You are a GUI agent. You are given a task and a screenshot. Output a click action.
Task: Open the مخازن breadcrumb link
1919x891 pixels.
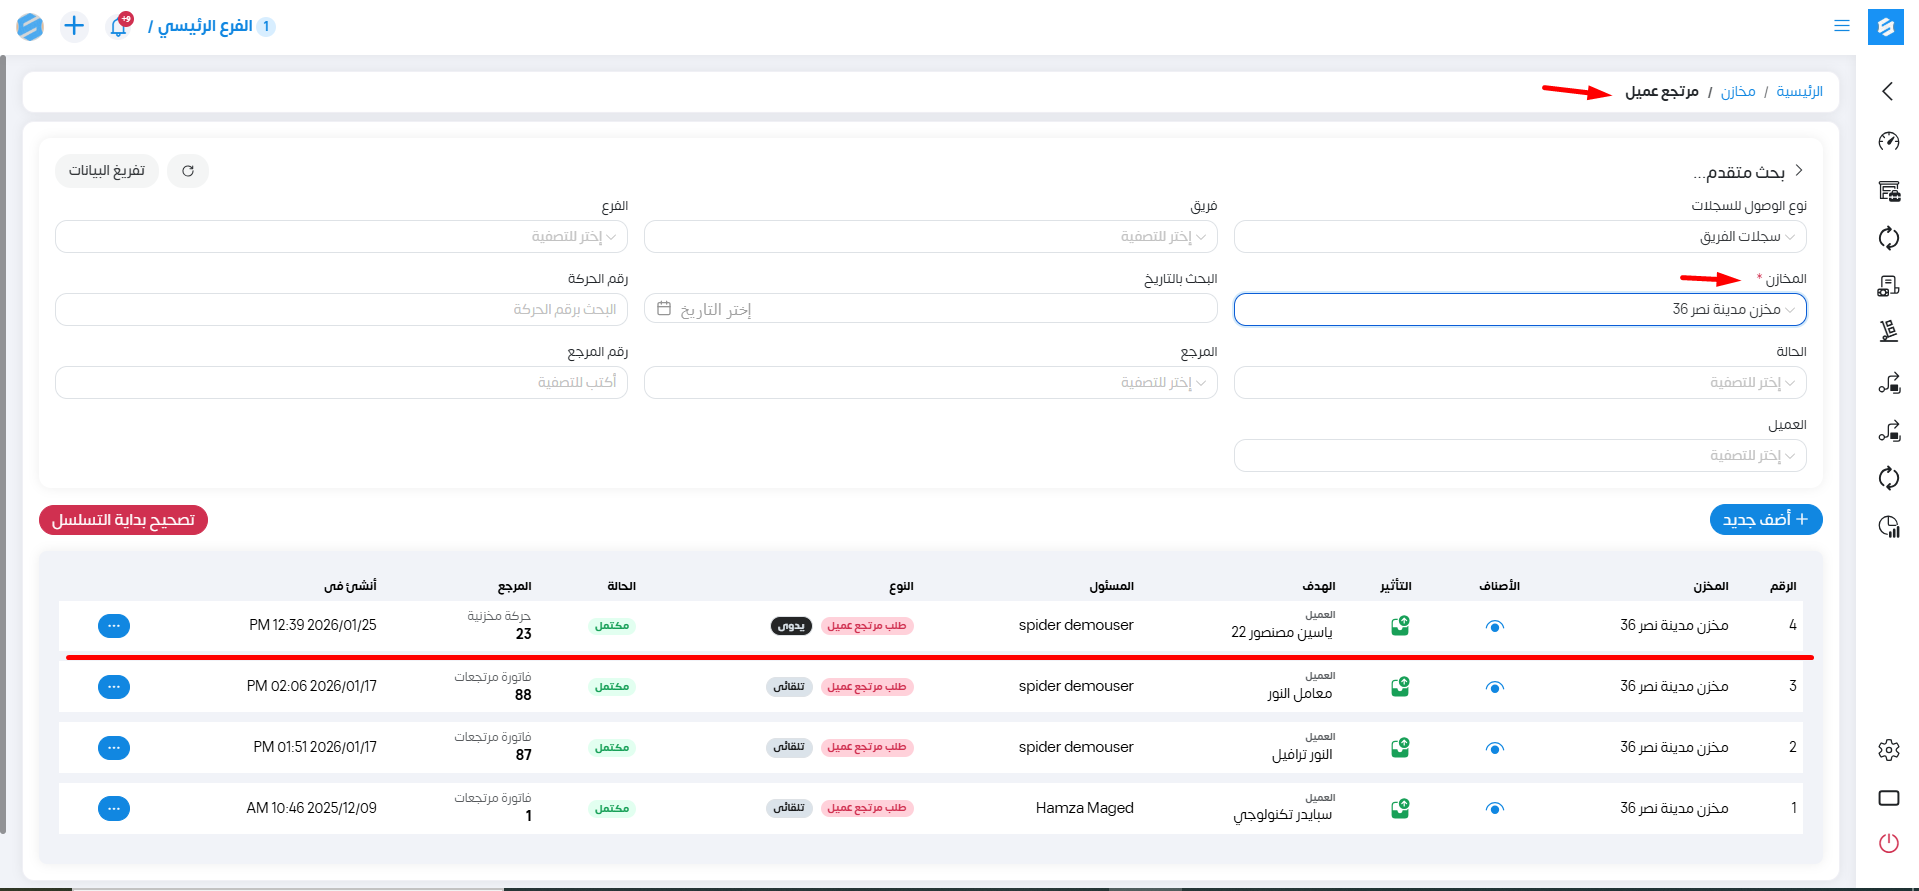click(1737, 92)
